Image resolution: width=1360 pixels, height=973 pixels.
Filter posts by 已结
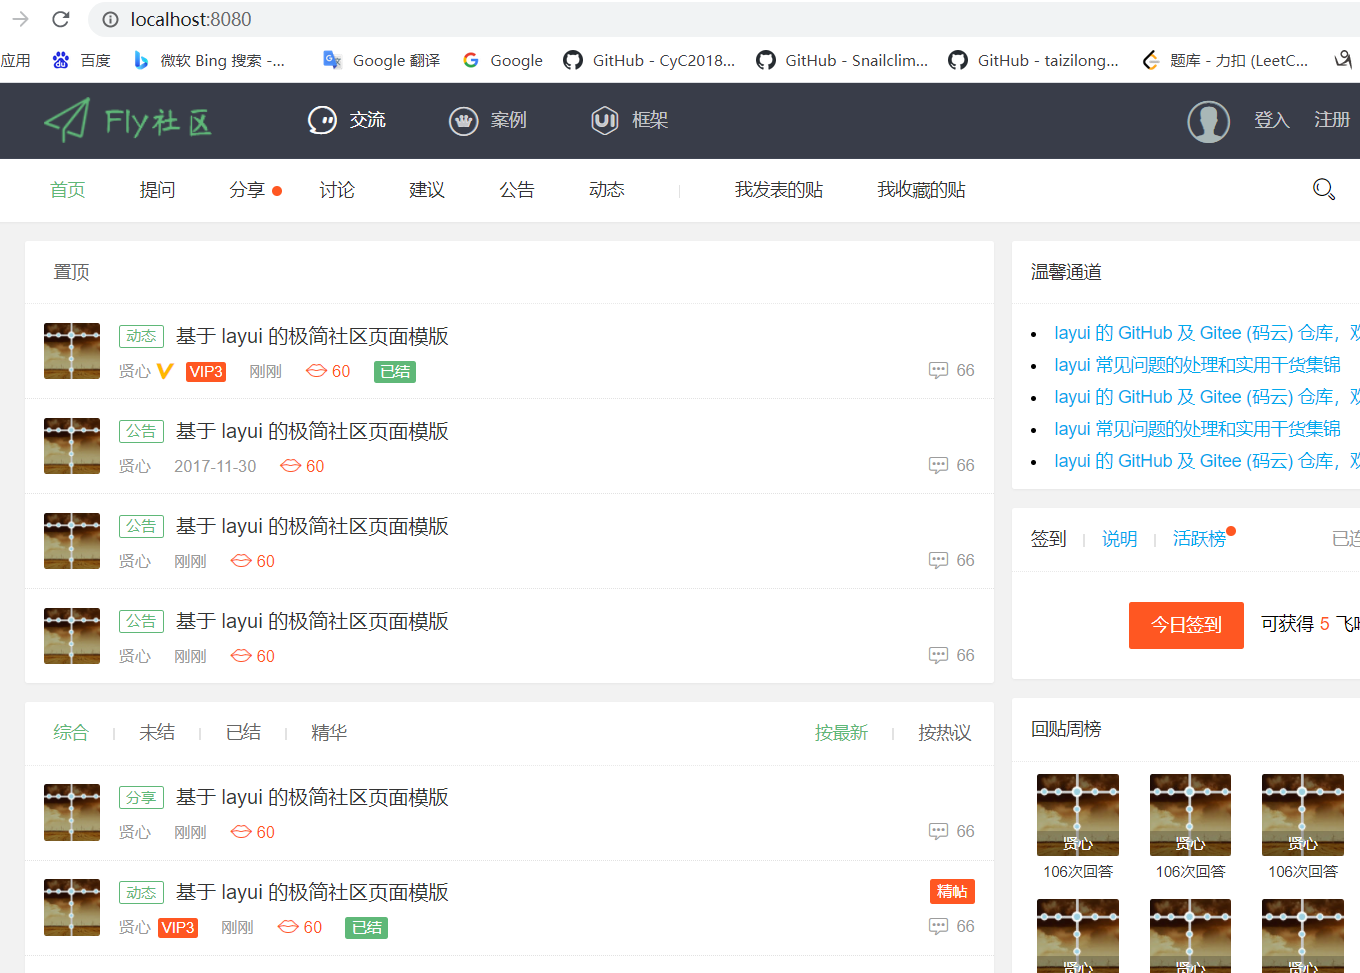[x=243, y=733]
